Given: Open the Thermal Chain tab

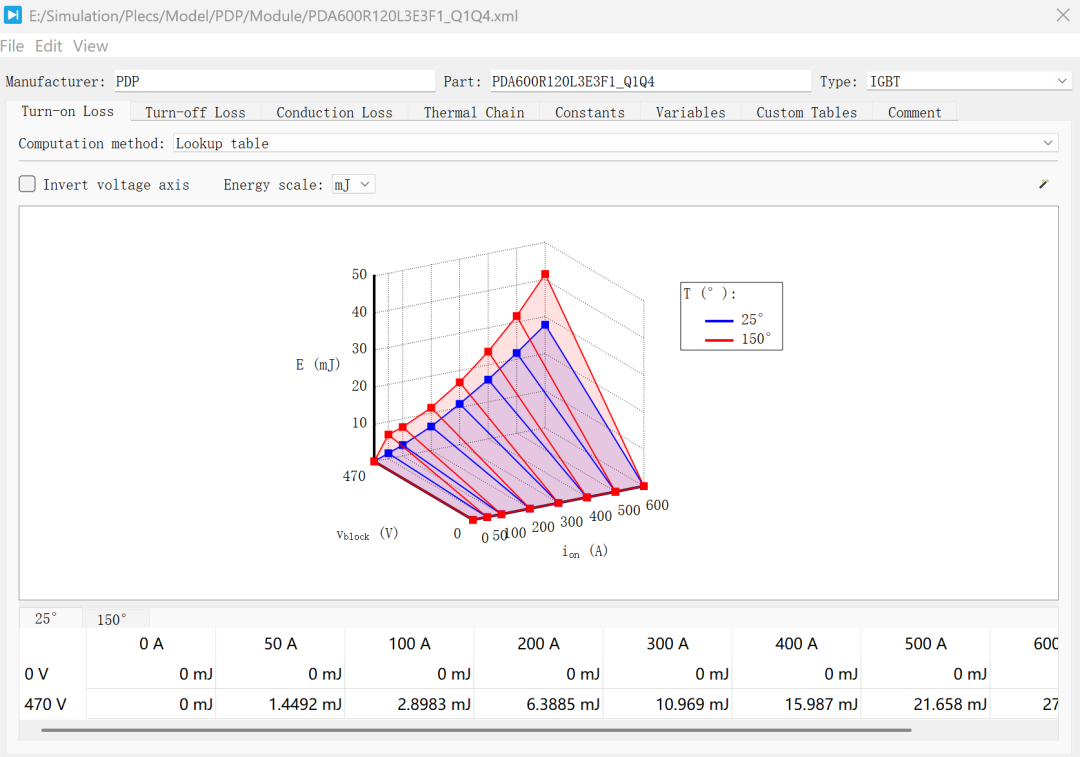Looking at the screenshot, I should tap(474, 112).
